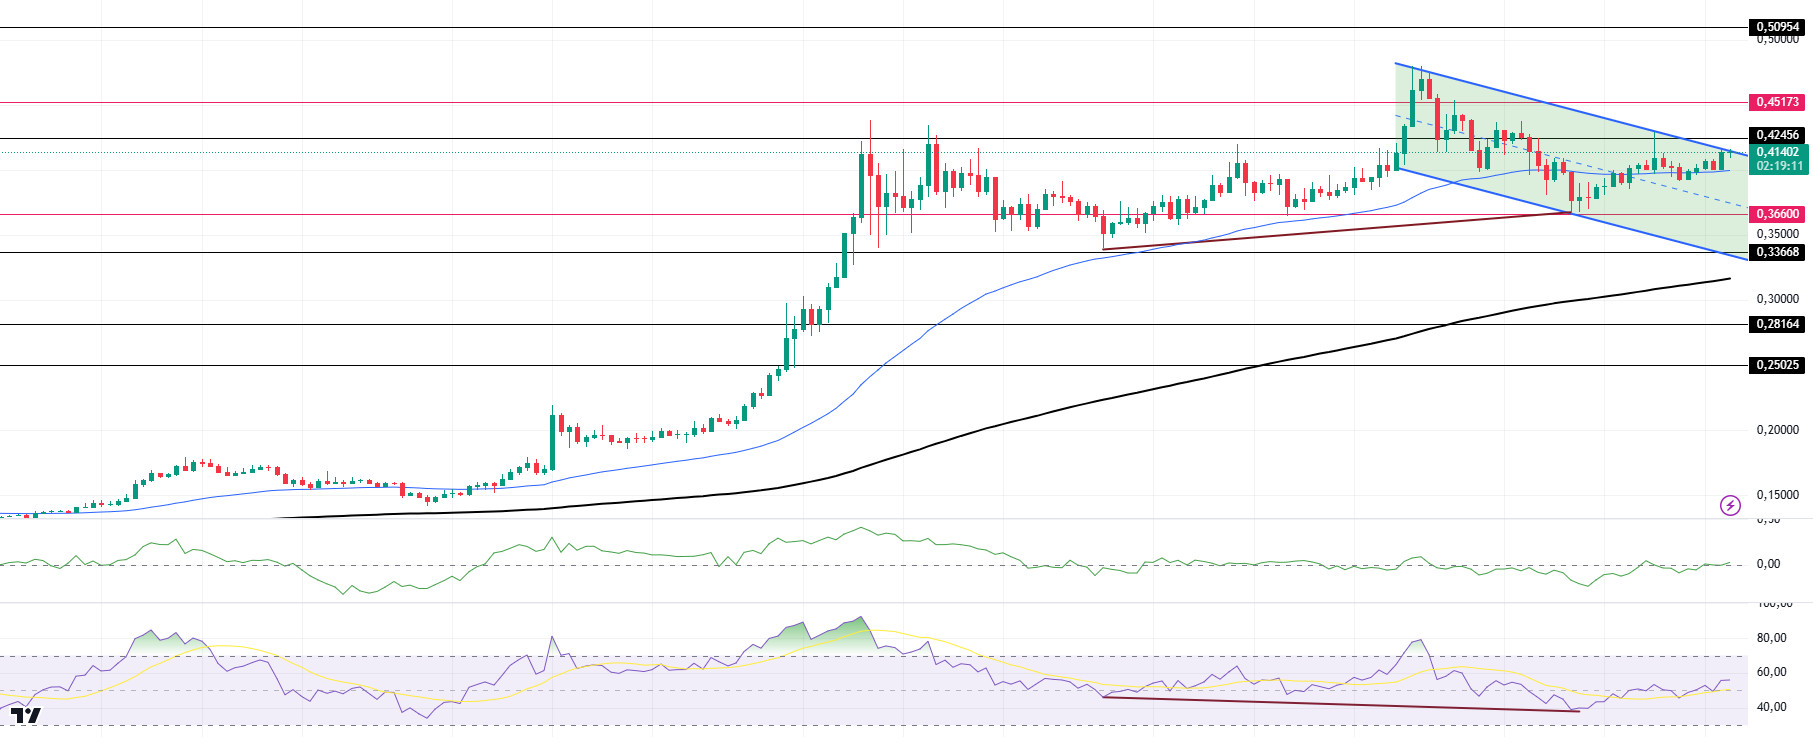
Task: Select the 0,36600 red price label
Action: coord(1778,214)
